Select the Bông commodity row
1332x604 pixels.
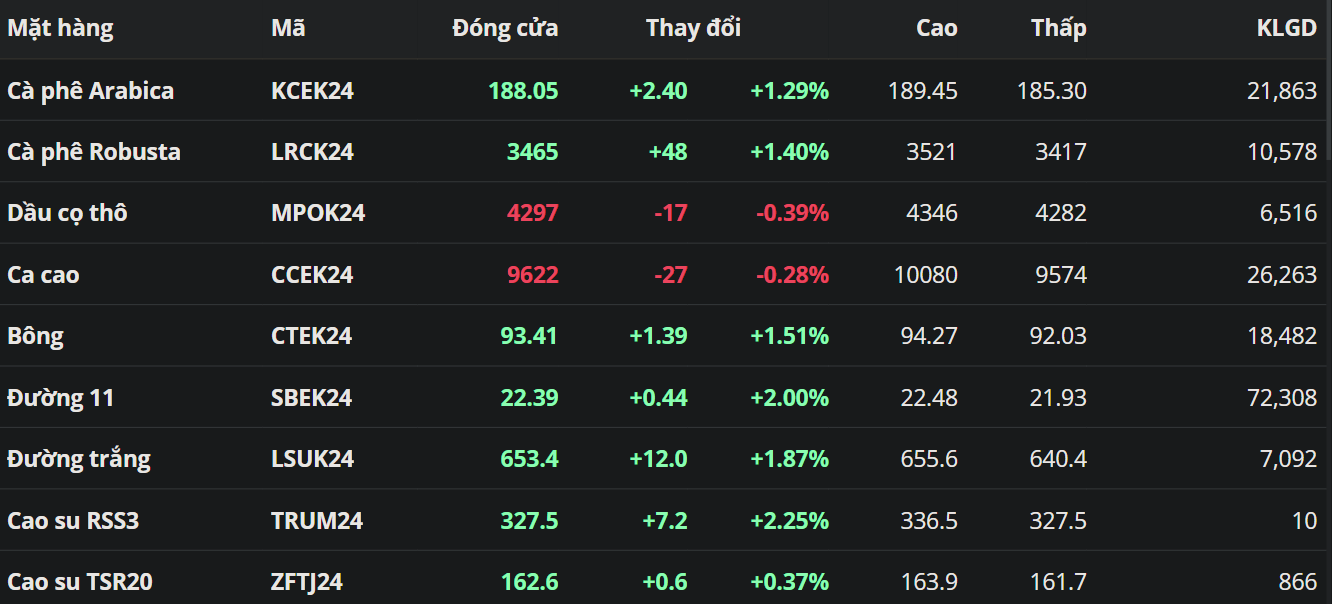click(35, 336)
